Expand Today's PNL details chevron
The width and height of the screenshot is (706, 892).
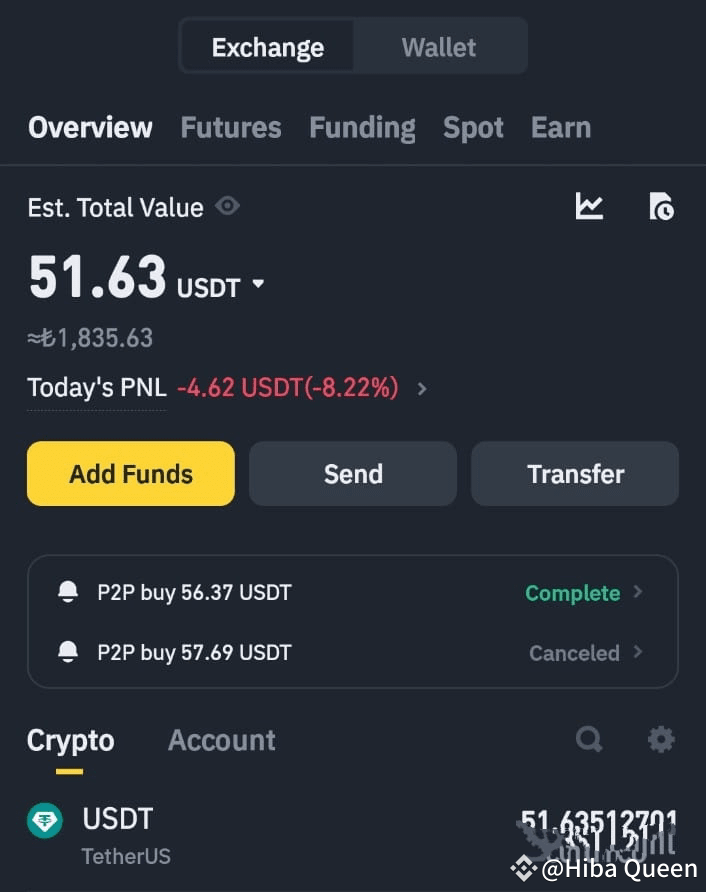click(x=422, y=388)
